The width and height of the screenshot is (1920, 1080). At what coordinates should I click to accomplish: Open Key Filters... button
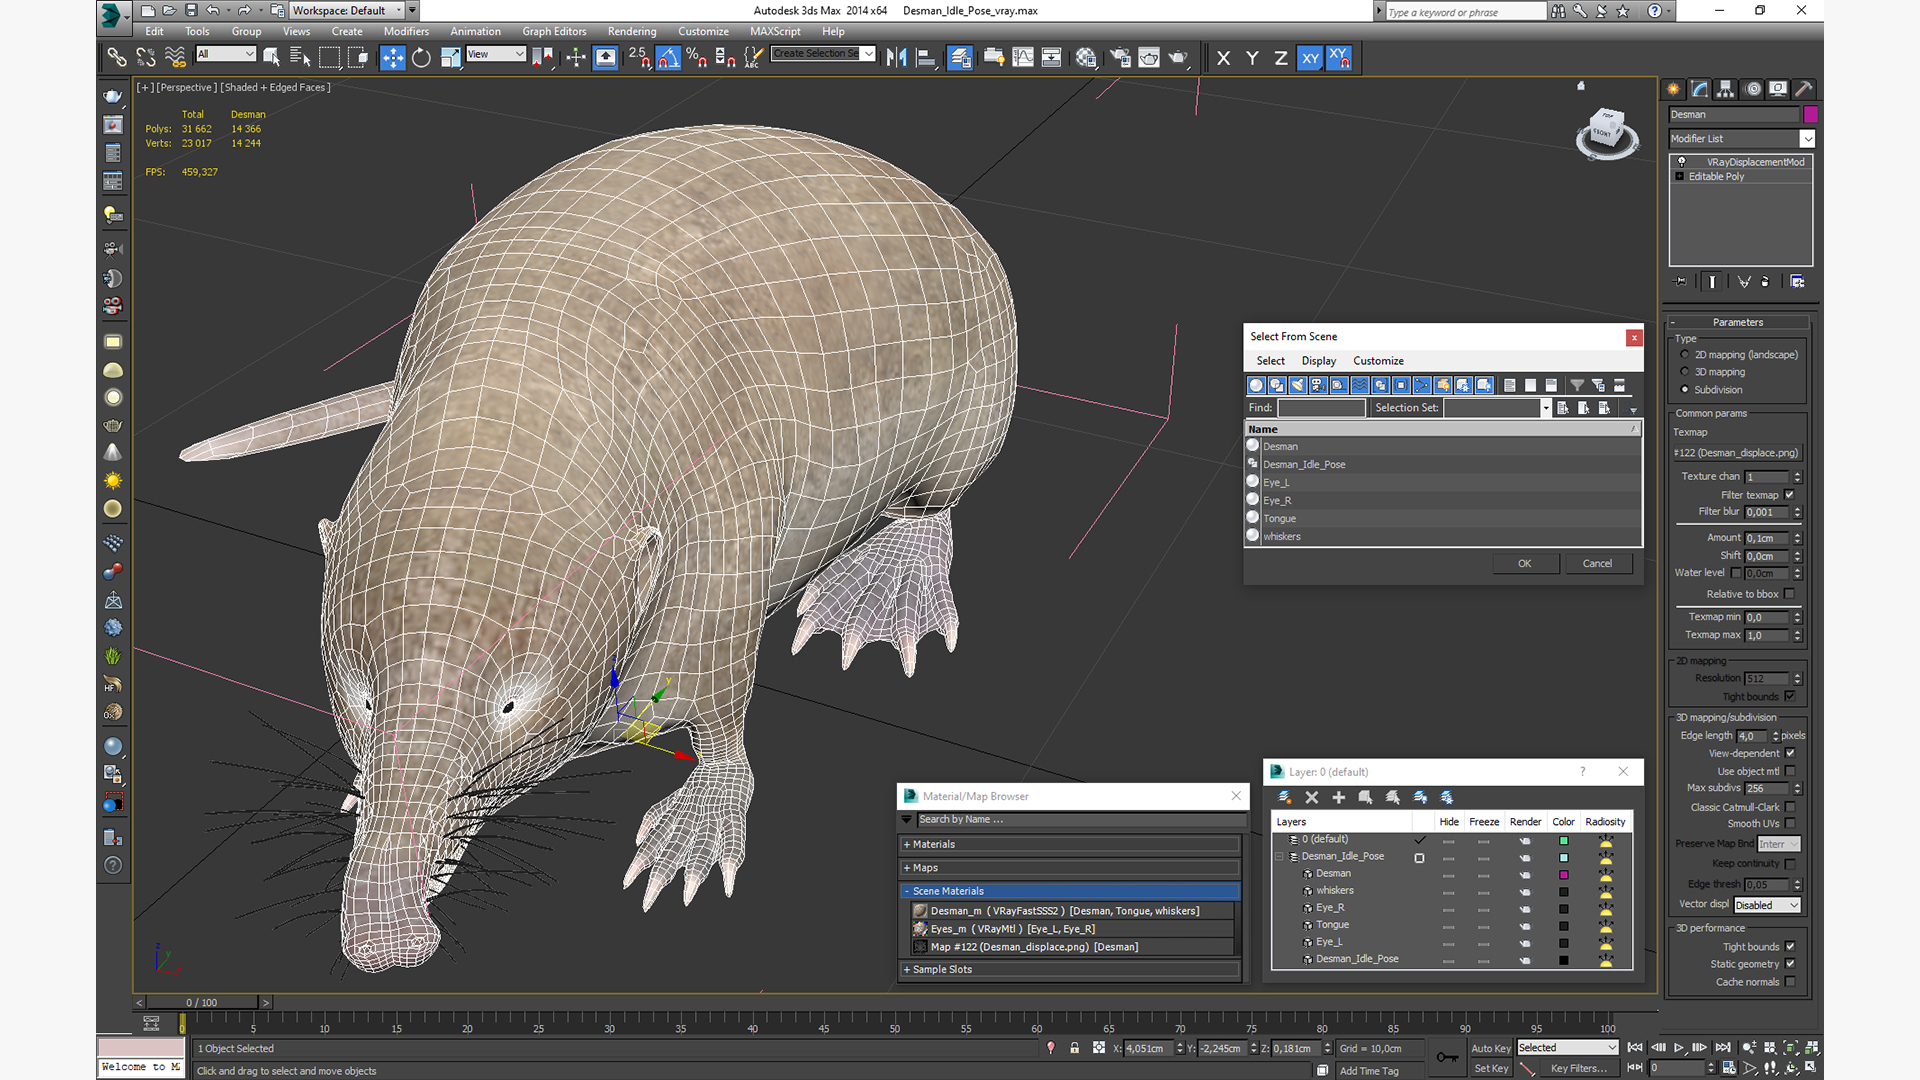[x=1578, y=1068]
